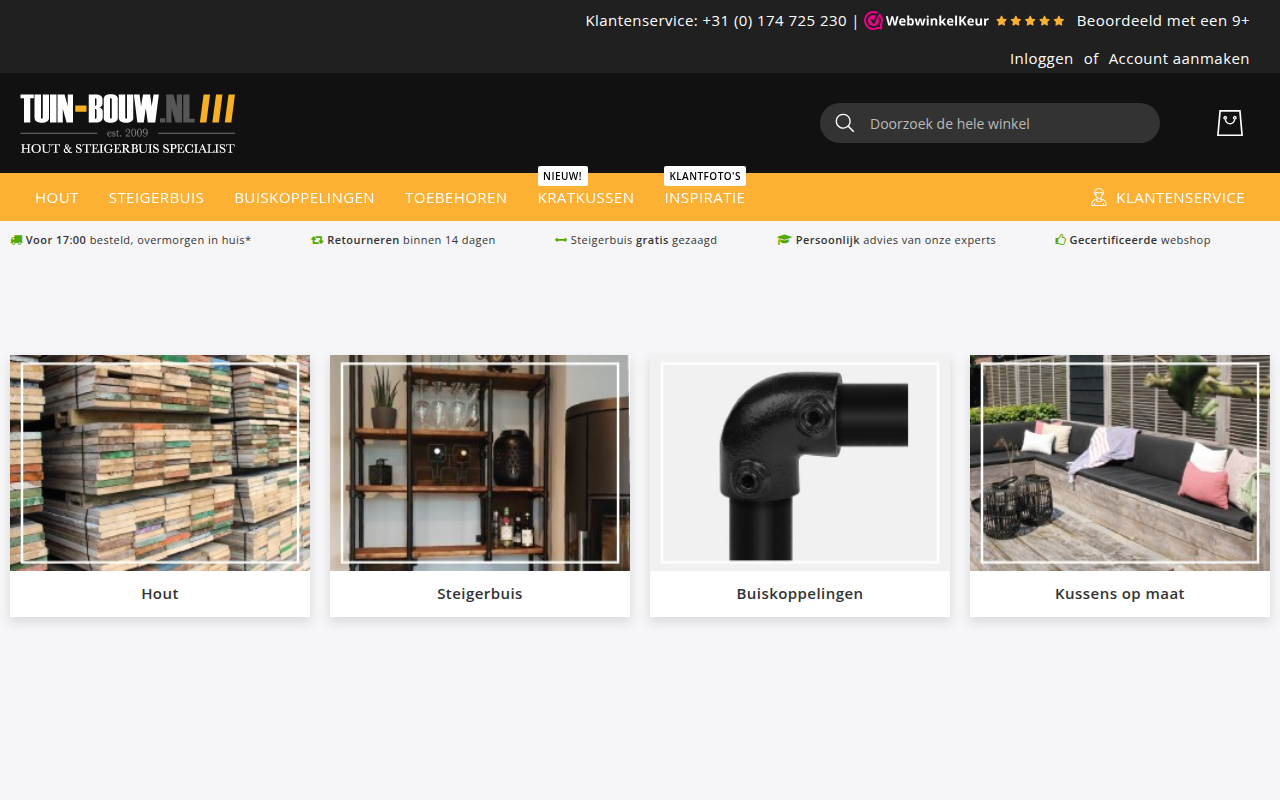The width and height of the screenshot is (1280, 800).
Task: Click 'Steigerbuis gratis gezaagd' text
Action: [644, 240]
